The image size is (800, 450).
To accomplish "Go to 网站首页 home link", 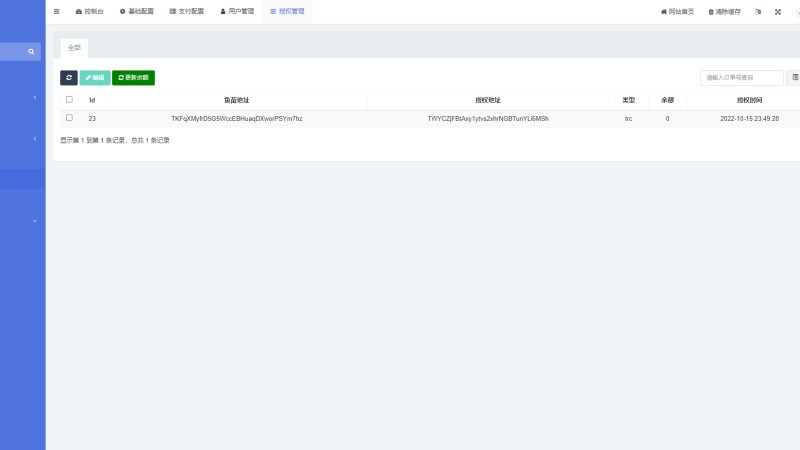I will pyautogui.click(x=678, y=12).
